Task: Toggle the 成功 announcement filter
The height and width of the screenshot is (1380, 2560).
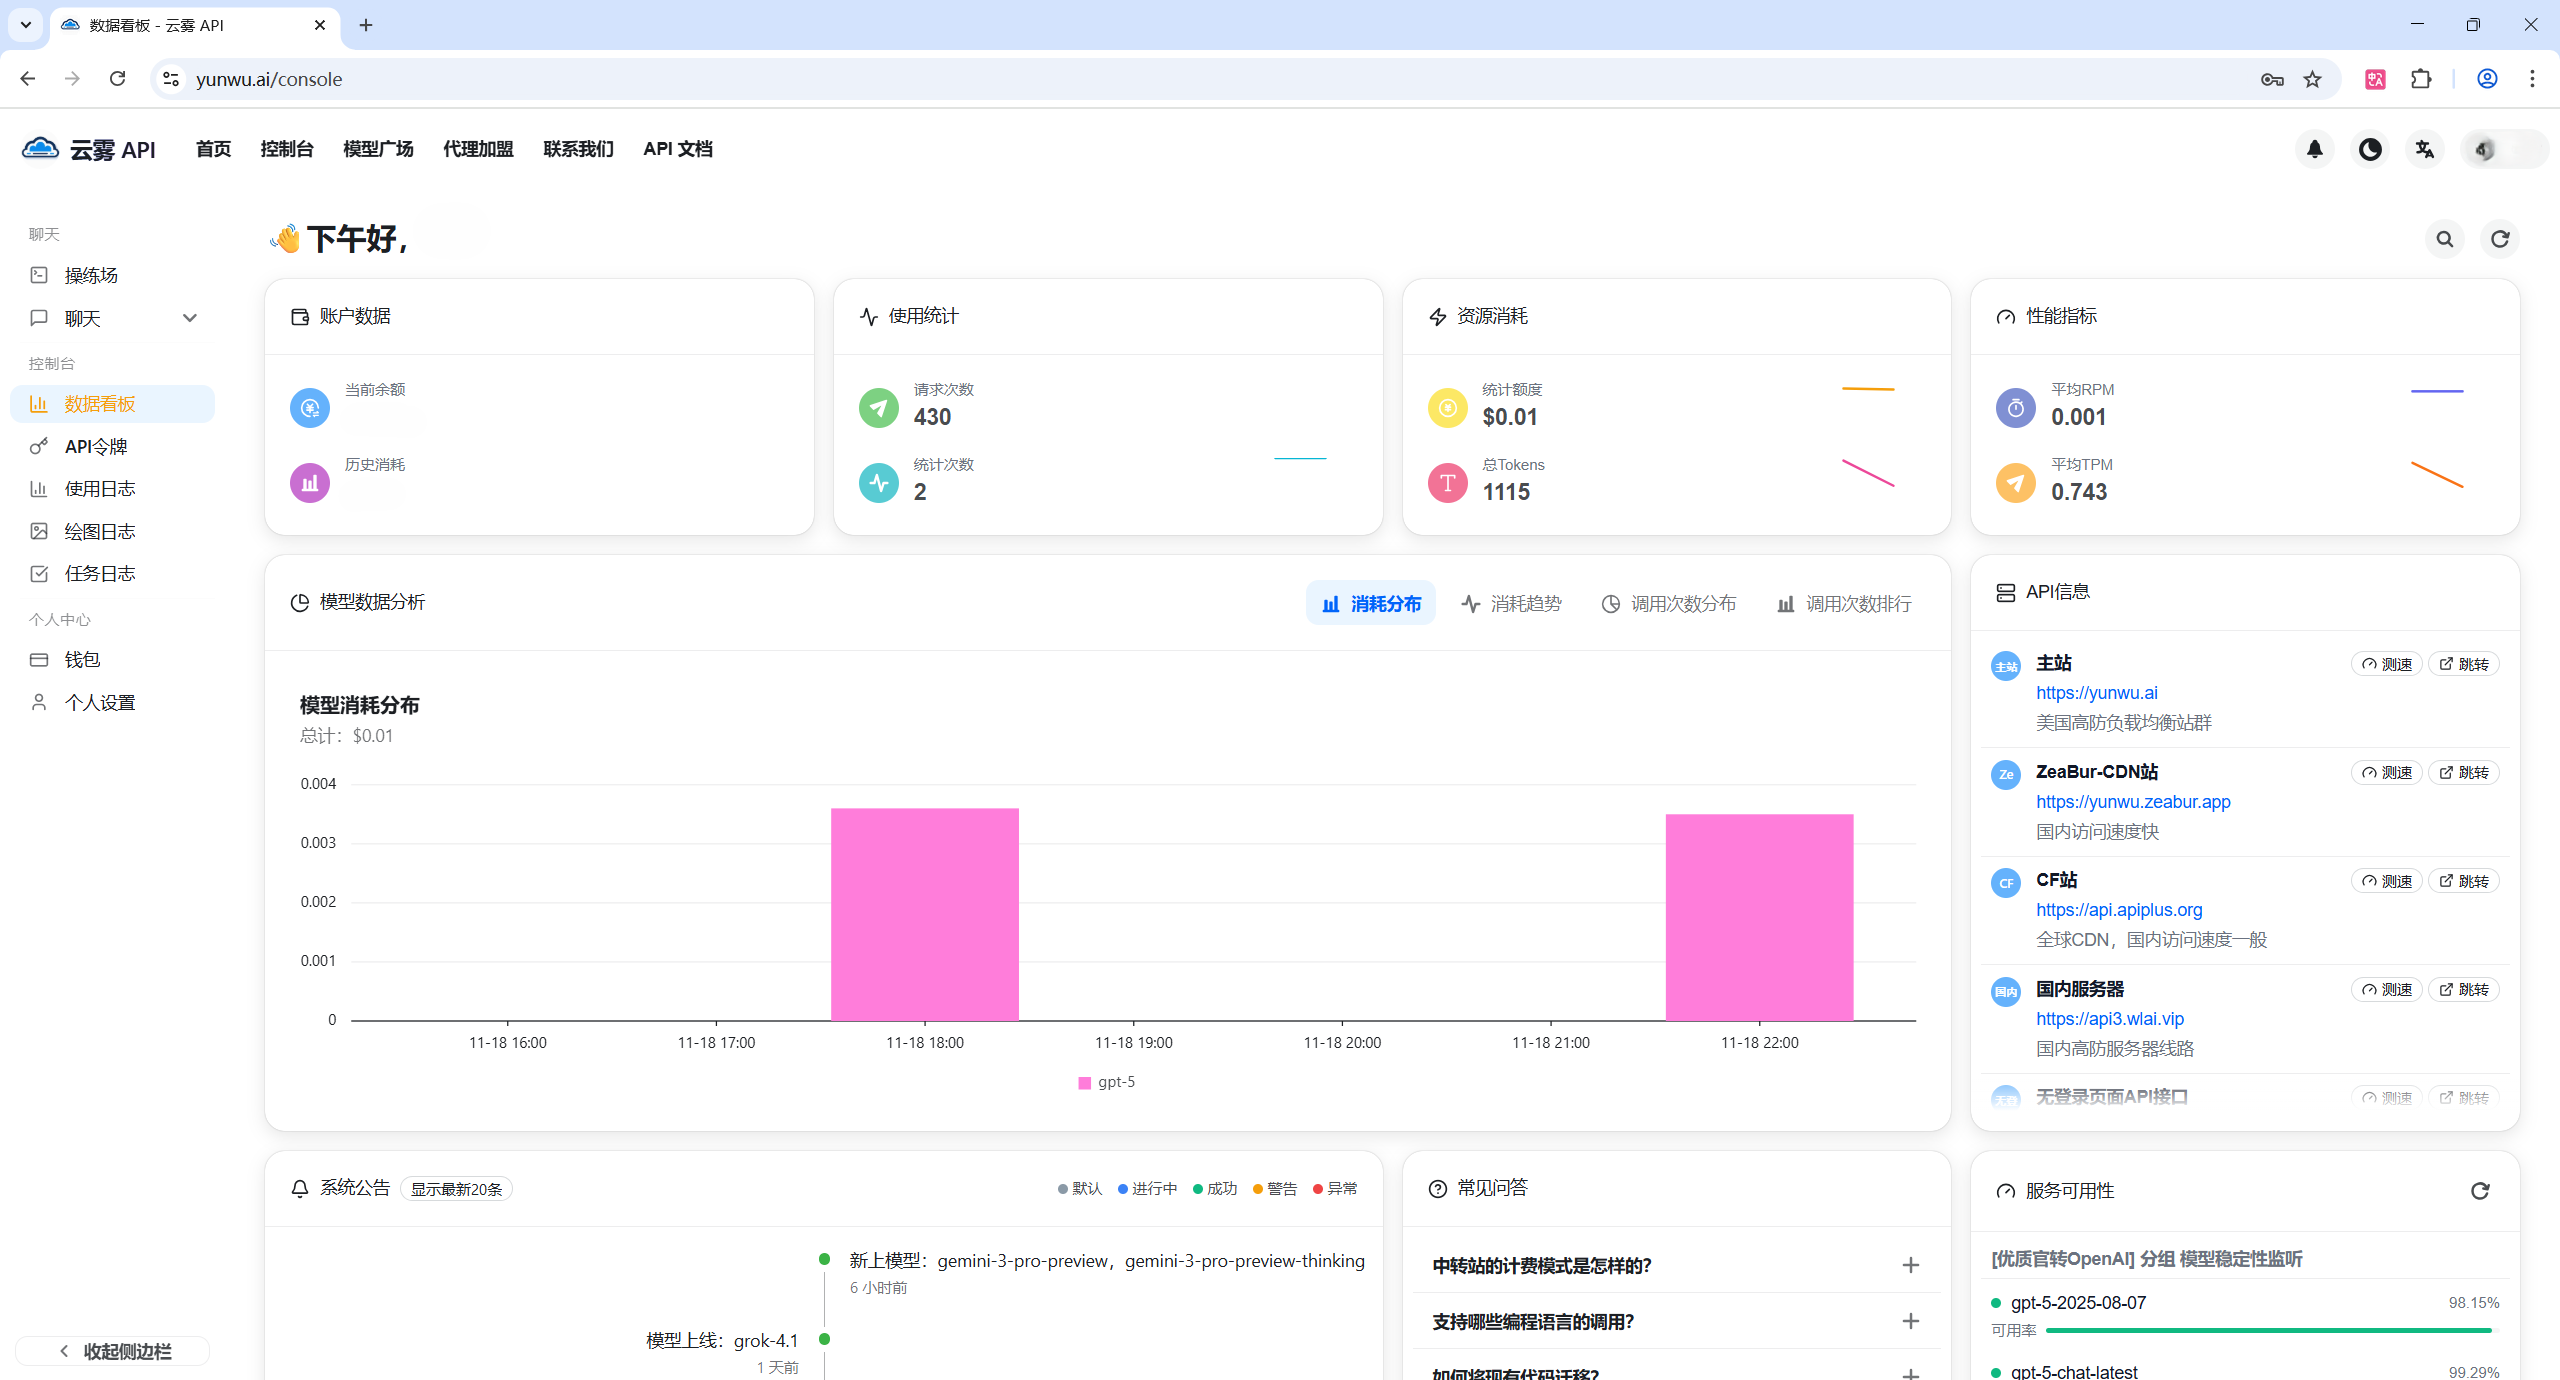Action: pos(1214,1188)
